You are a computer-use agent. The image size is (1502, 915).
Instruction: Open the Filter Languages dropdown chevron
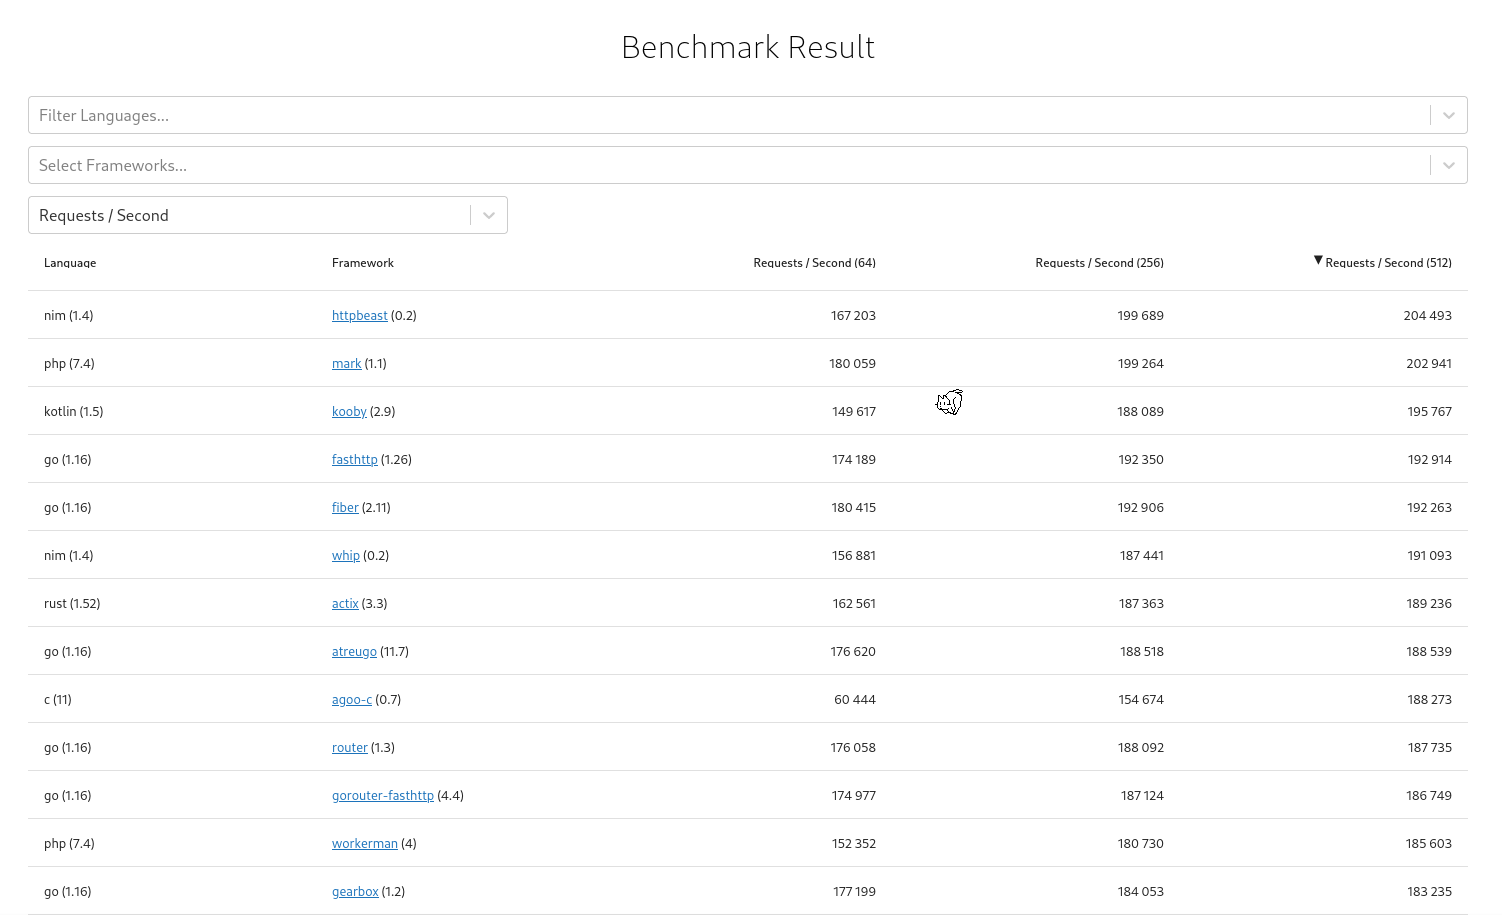click(x=1448, y=115)
